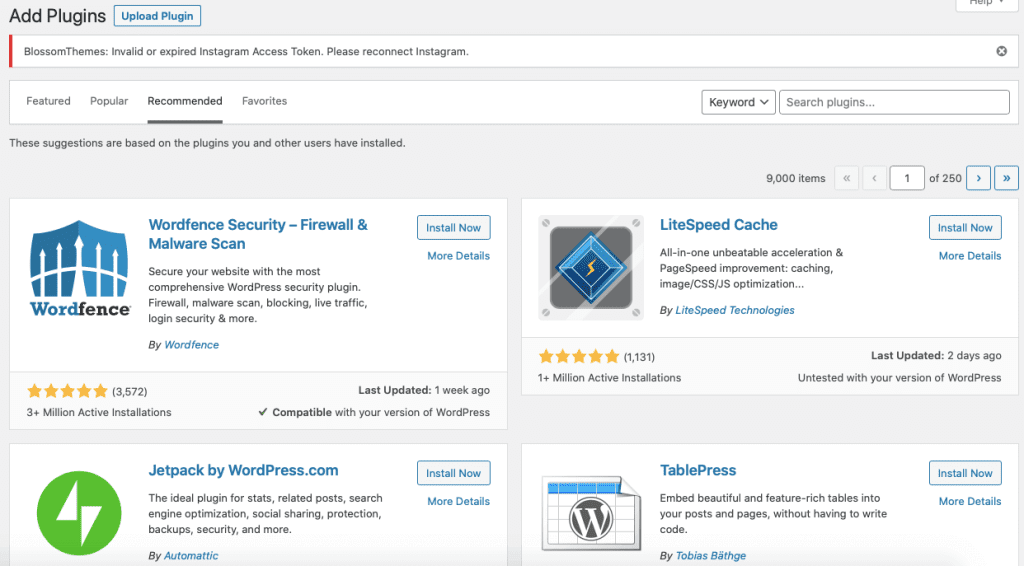
Task: Open the Favorites tab
Action: (x=264, y=101)
